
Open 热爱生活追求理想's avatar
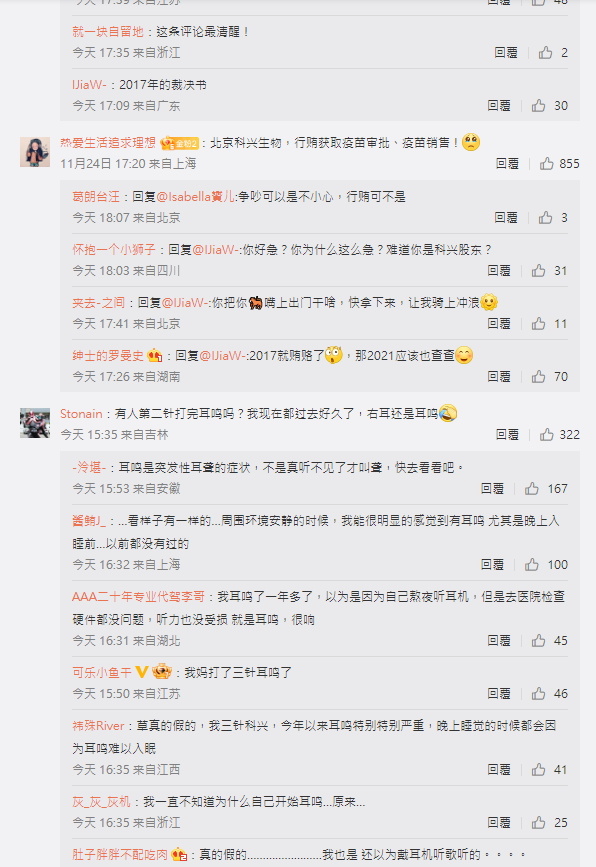pyautogui.click(x=35, y=152)
